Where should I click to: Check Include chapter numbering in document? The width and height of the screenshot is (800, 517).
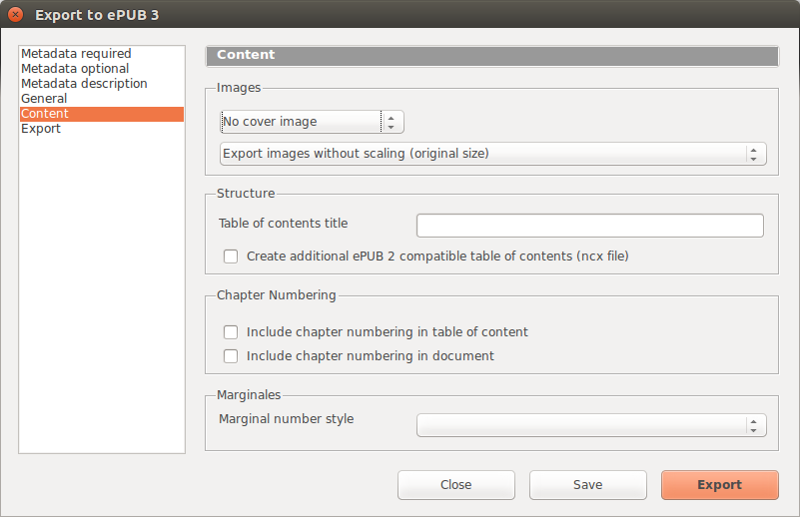(x=231, y=356)
